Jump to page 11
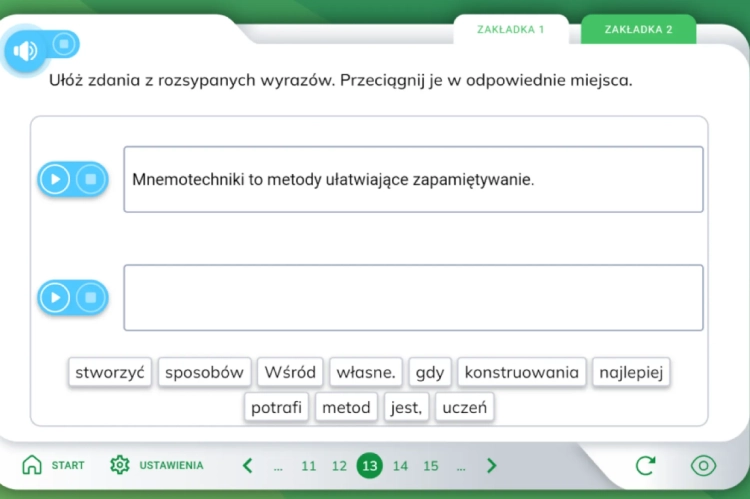The height and width of the screenshot is (499, 750). pyautogui.click(x=309, y=466)
